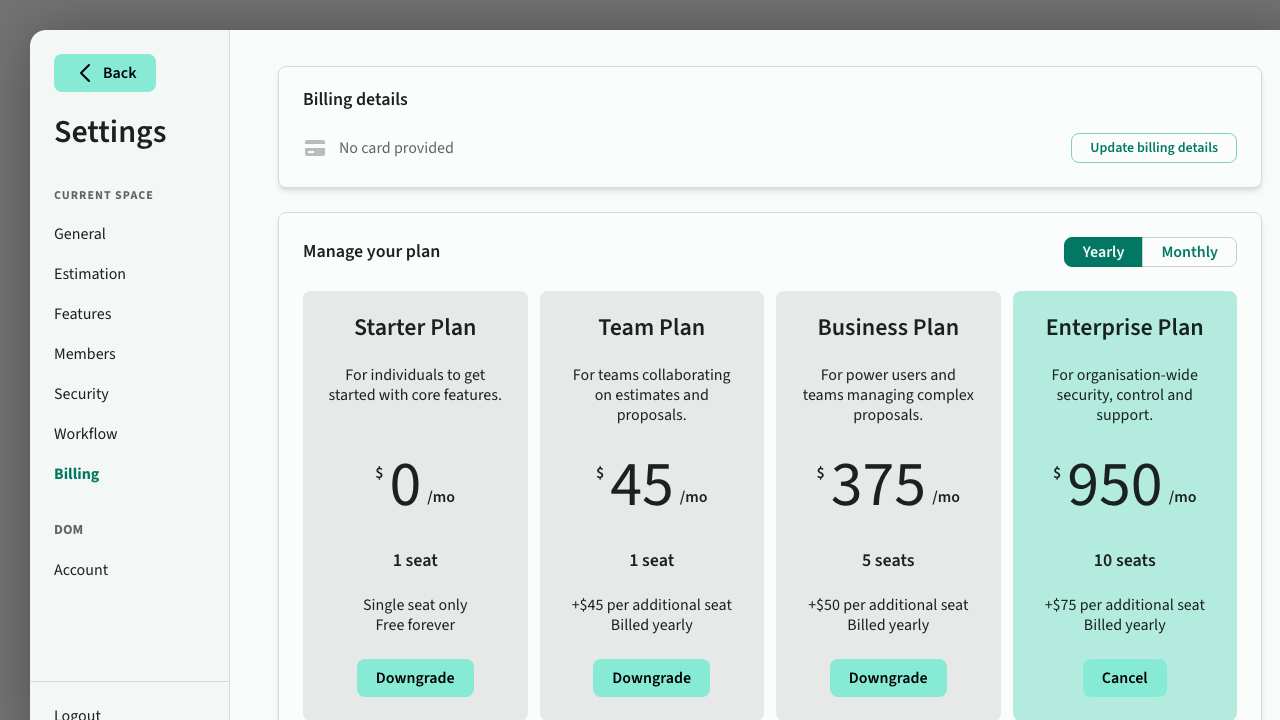The width and height of the screenshot is (1280, 720).
Task: Click Logout in sidebar
Action: (78, 713)
